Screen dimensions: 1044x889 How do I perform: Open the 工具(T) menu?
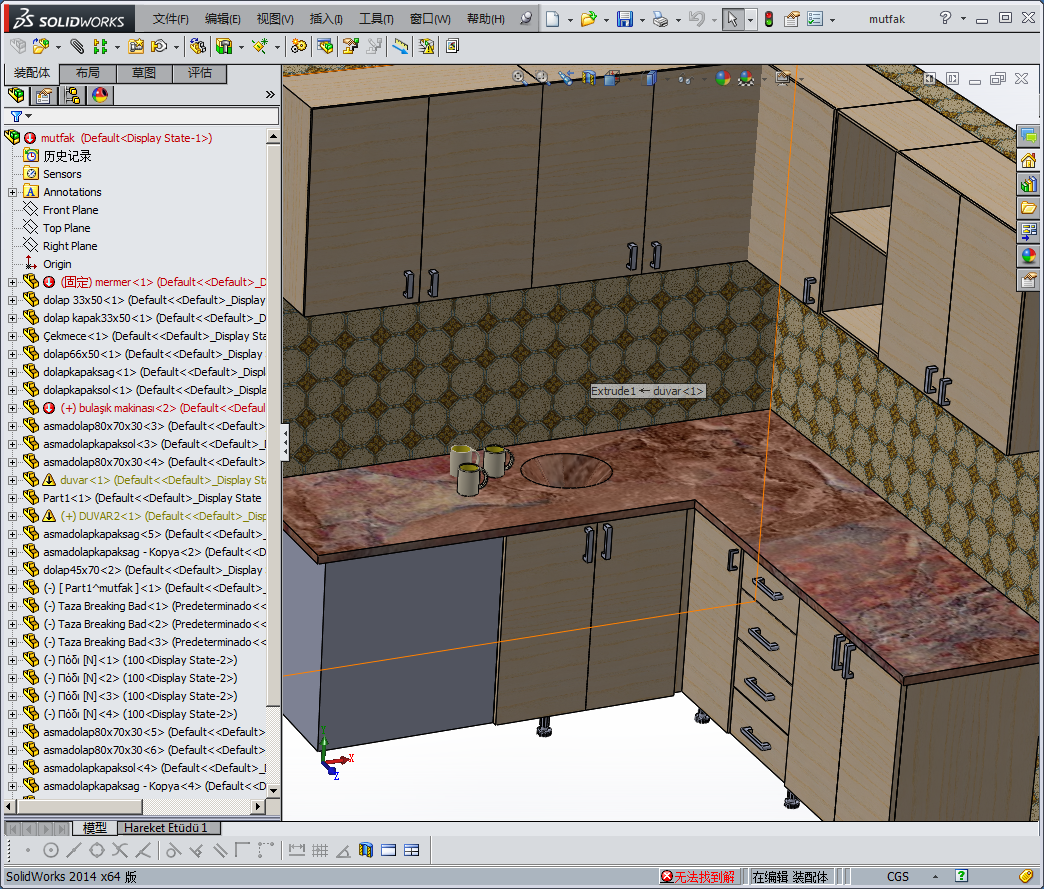point(376,19)
